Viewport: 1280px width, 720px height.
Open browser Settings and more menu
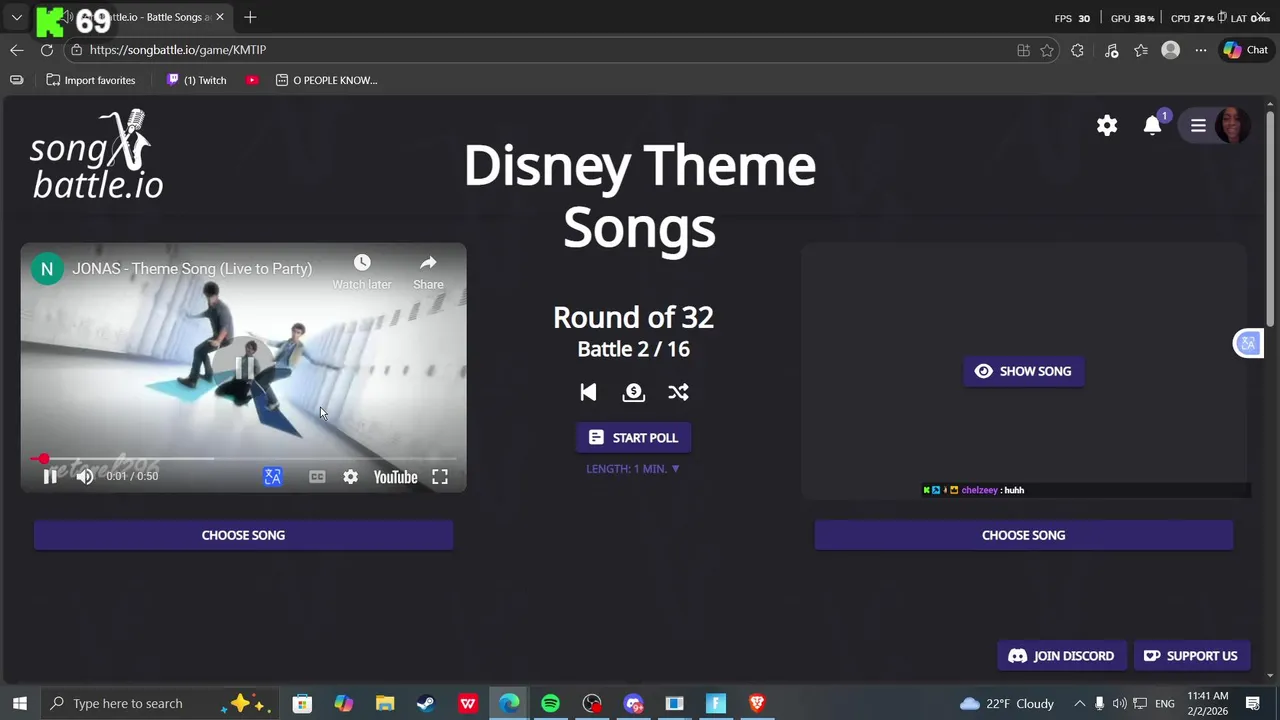1201,50
